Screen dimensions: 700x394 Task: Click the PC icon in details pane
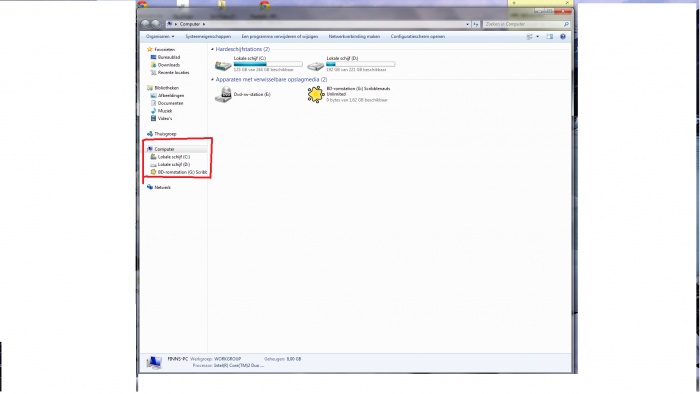pos(154,363)
